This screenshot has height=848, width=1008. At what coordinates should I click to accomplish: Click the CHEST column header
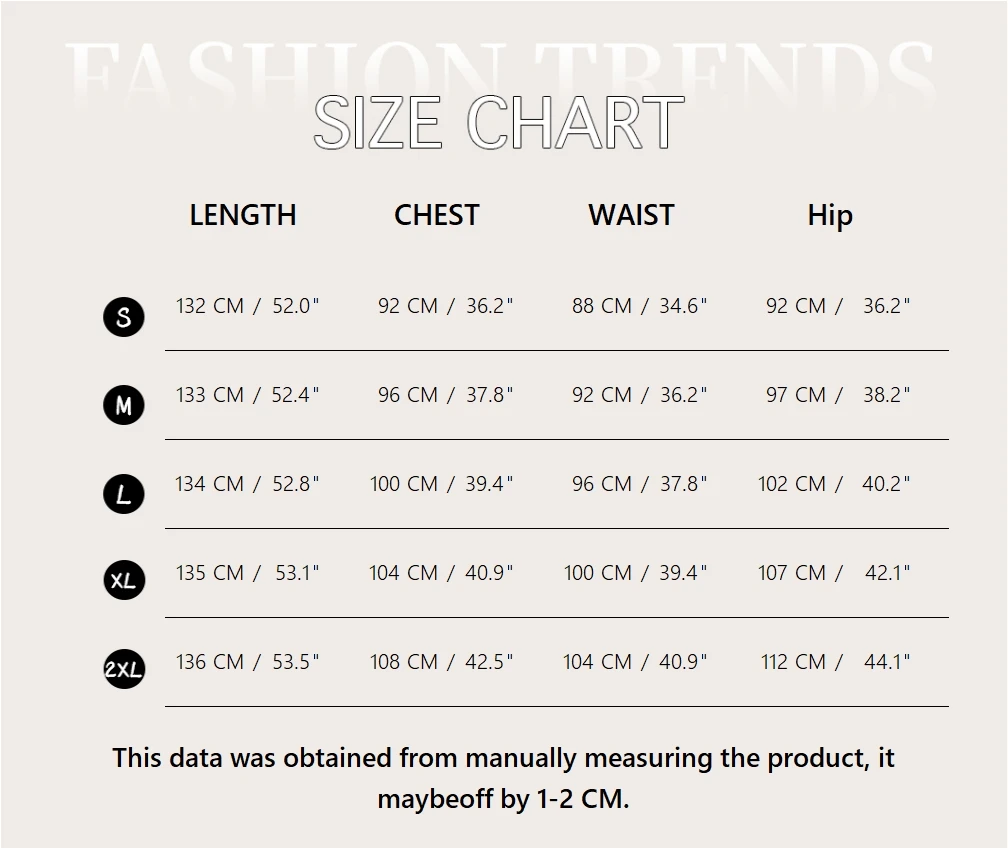437,215
